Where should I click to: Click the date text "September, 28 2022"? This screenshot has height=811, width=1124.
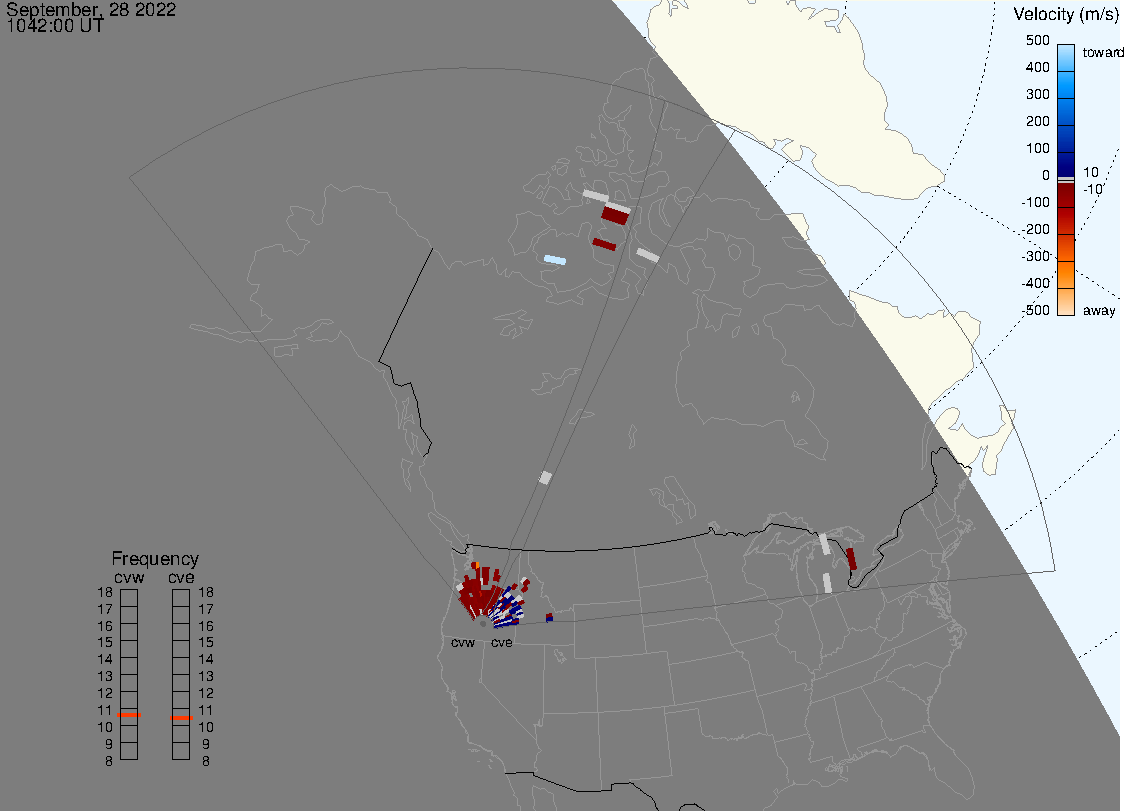pos(91,9)
